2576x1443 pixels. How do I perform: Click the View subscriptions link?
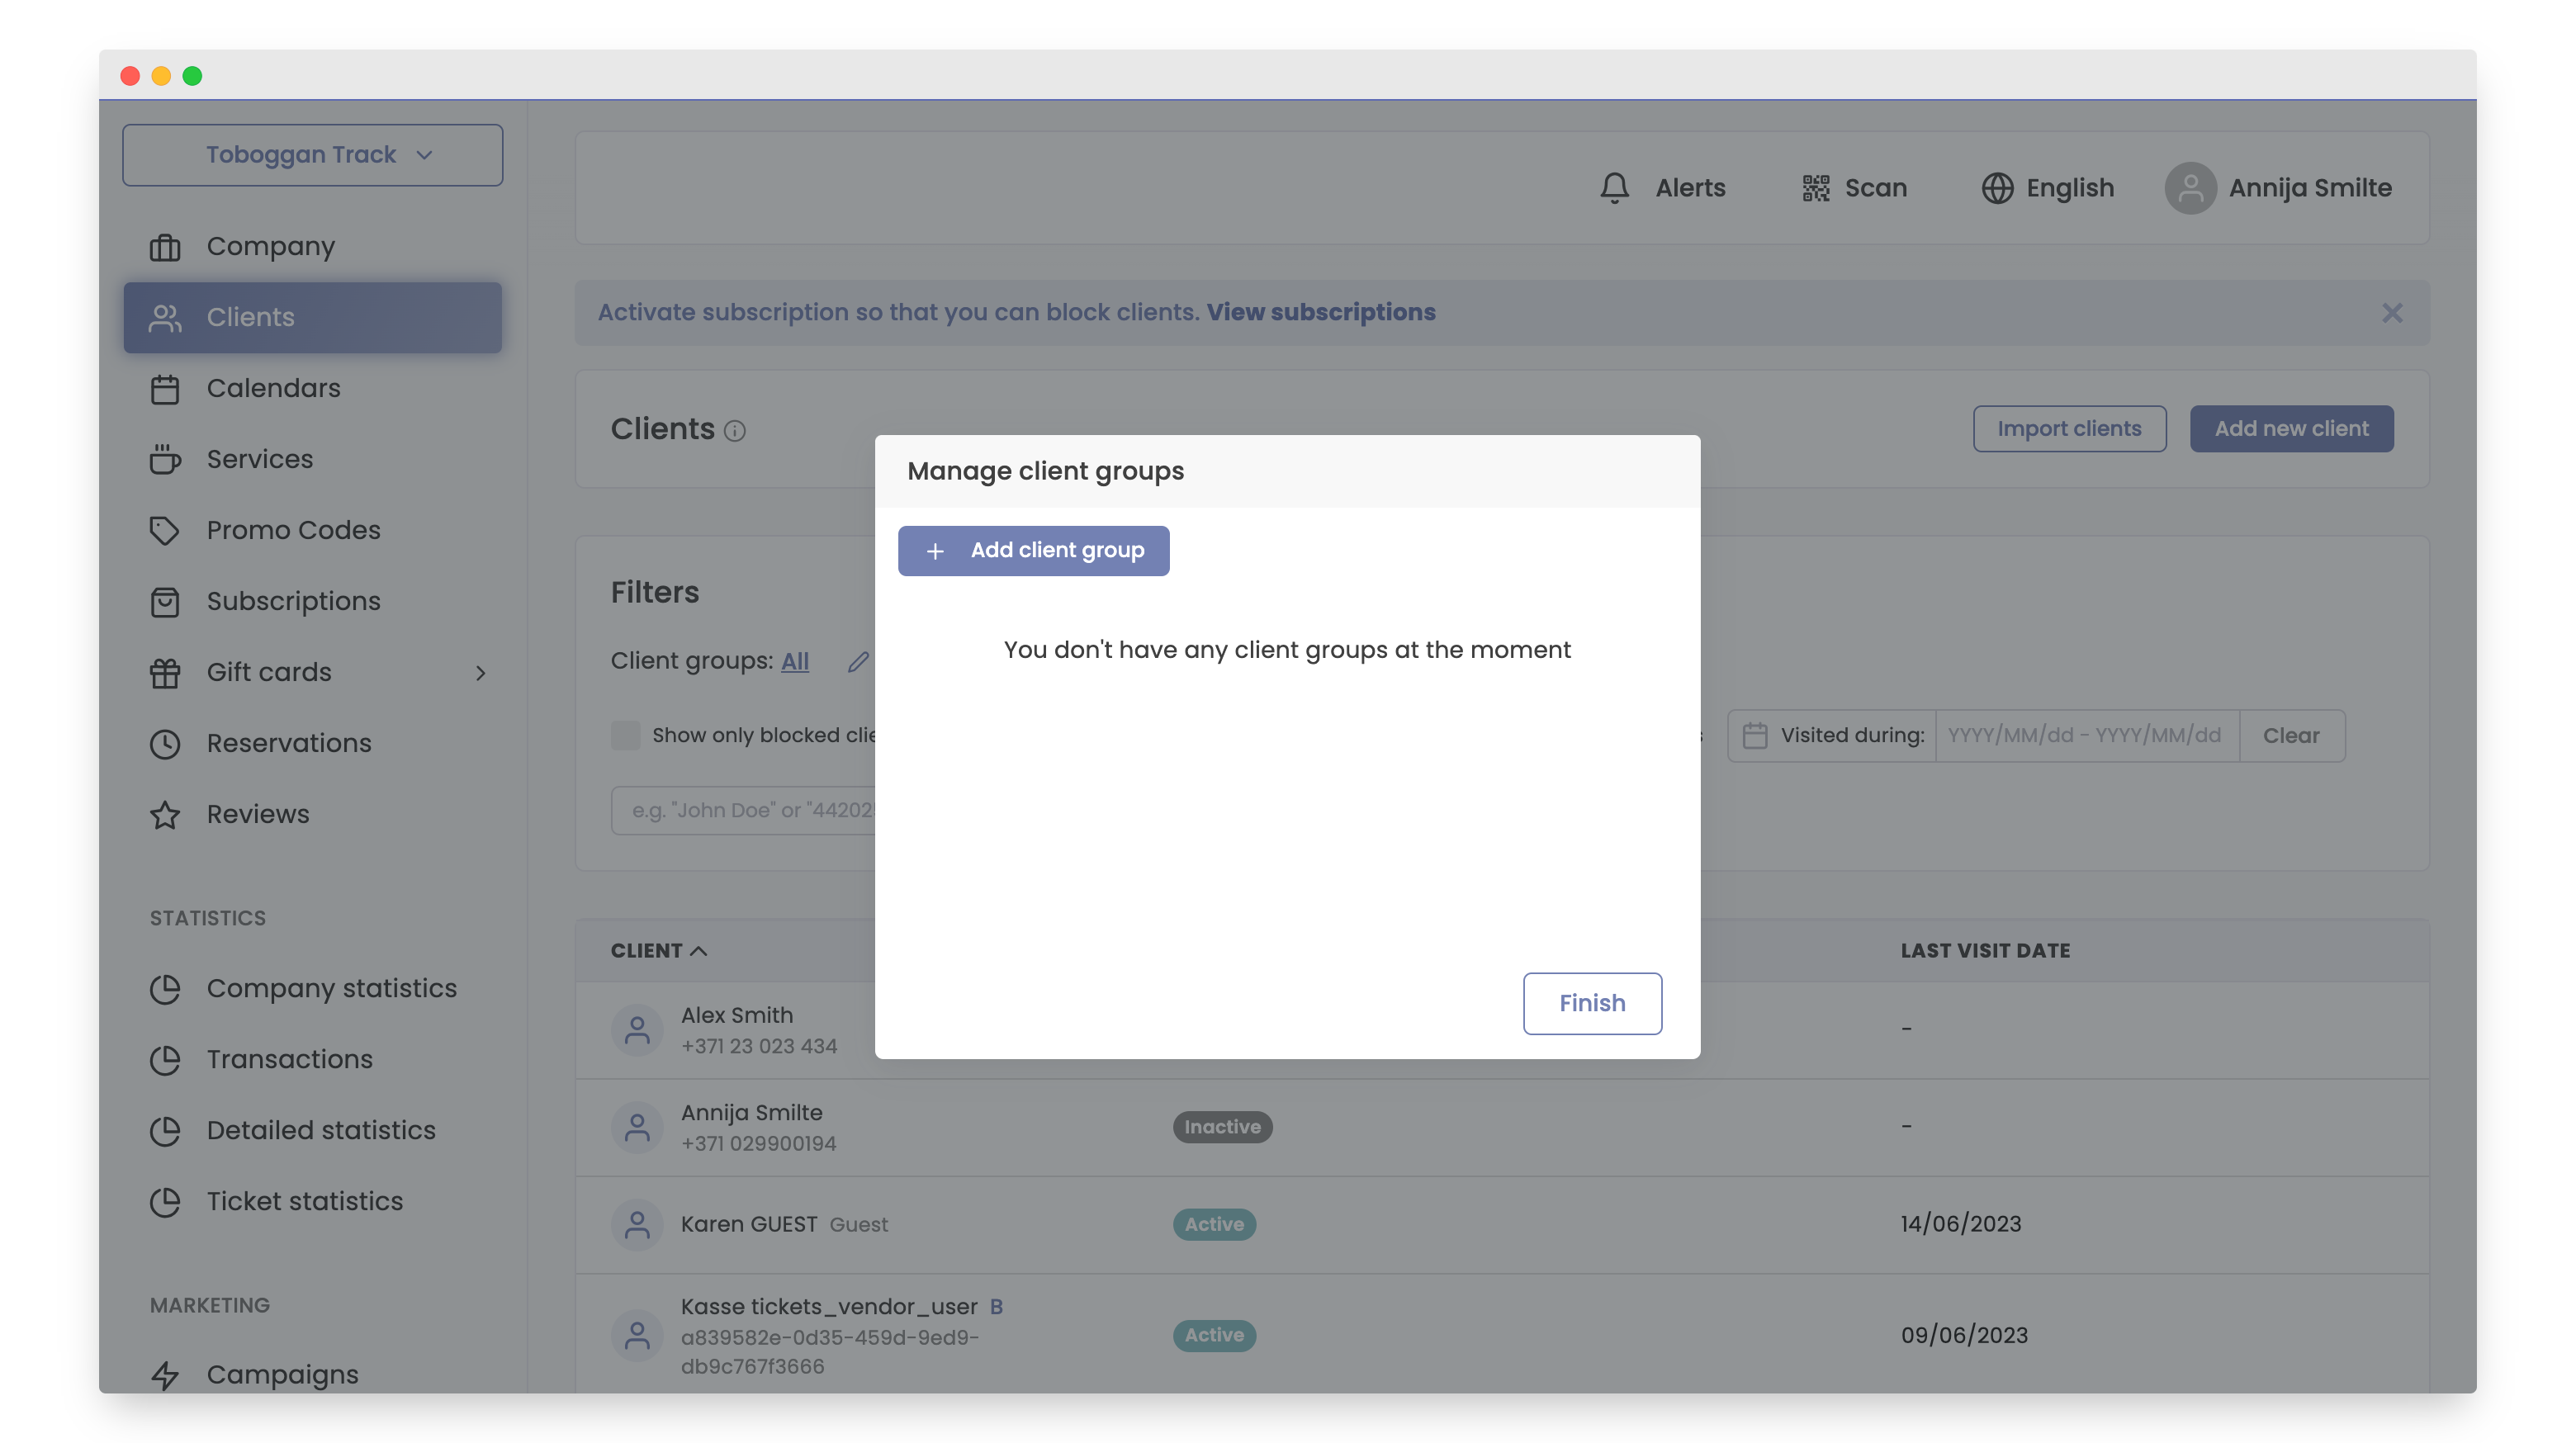click(x=1320, y=313)
